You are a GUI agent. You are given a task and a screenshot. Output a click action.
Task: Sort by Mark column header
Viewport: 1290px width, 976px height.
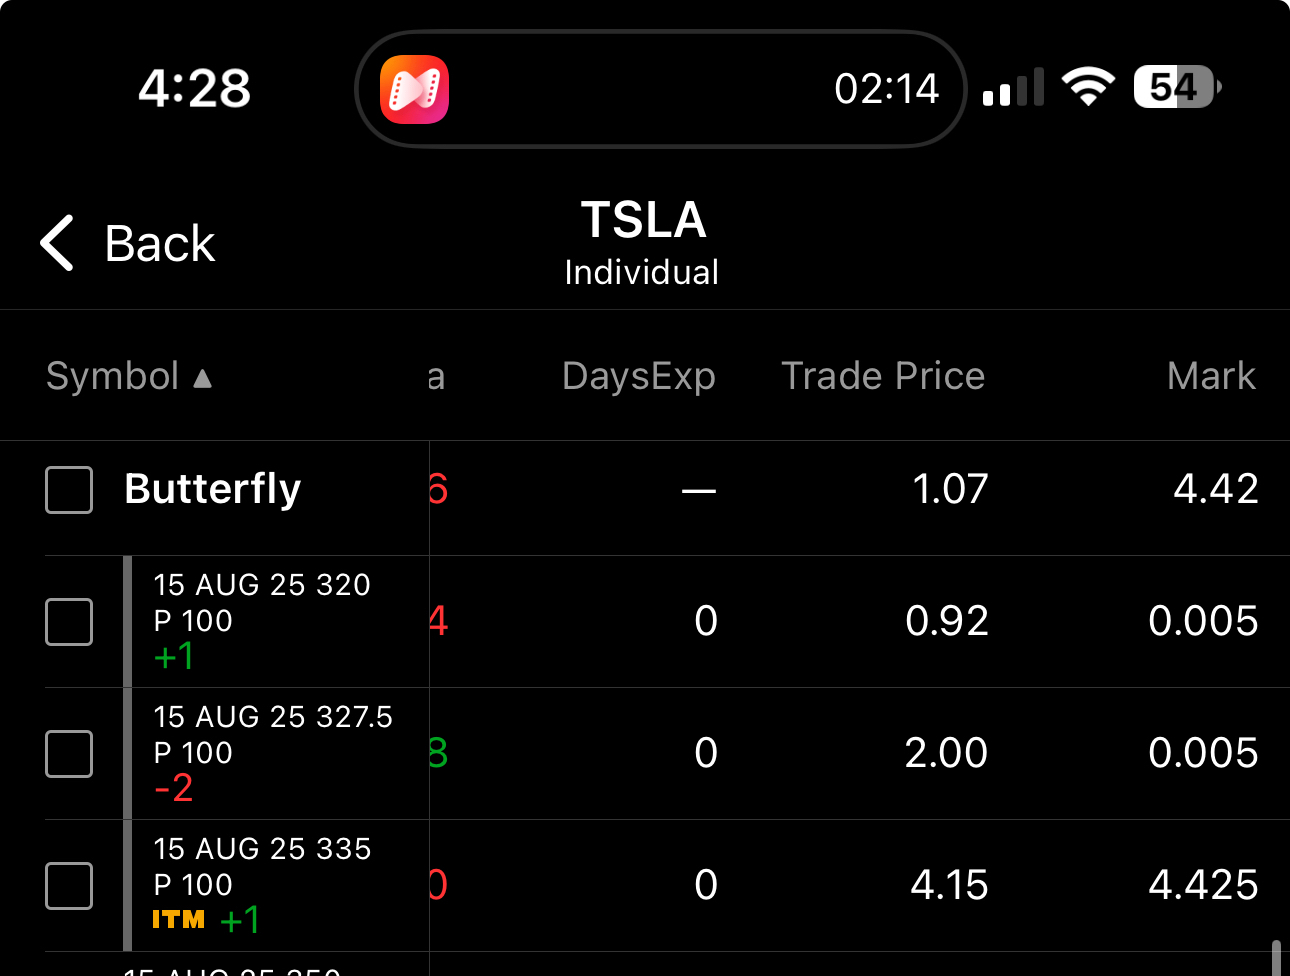tap(1210, 376)
